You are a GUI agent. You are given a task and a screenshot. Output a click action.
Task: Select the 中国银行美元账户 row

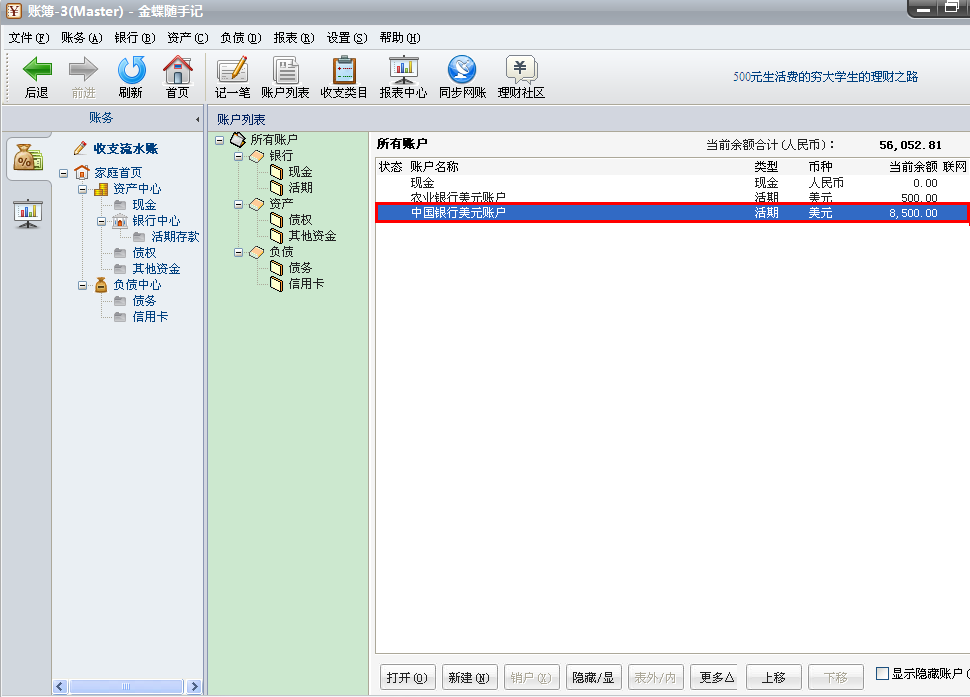coord(671,213)
